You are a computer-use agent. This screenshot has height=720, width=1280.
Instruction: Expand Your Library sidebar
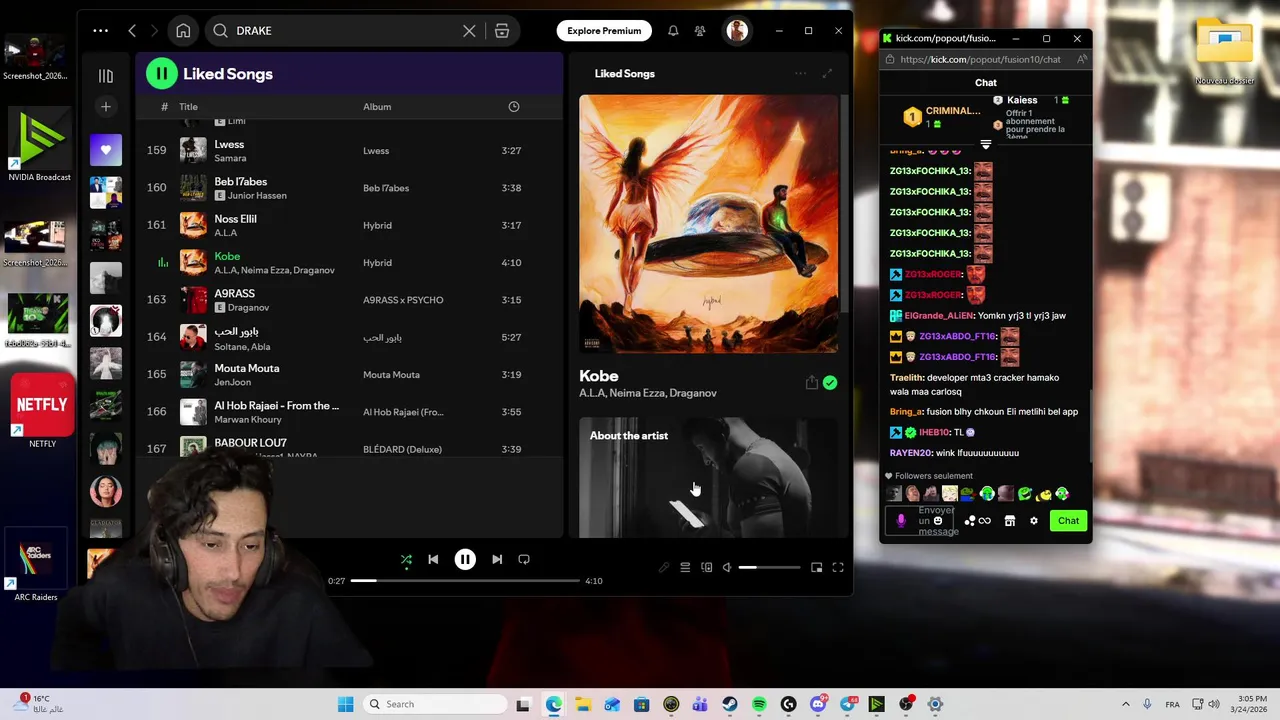[x=106, y=76]
